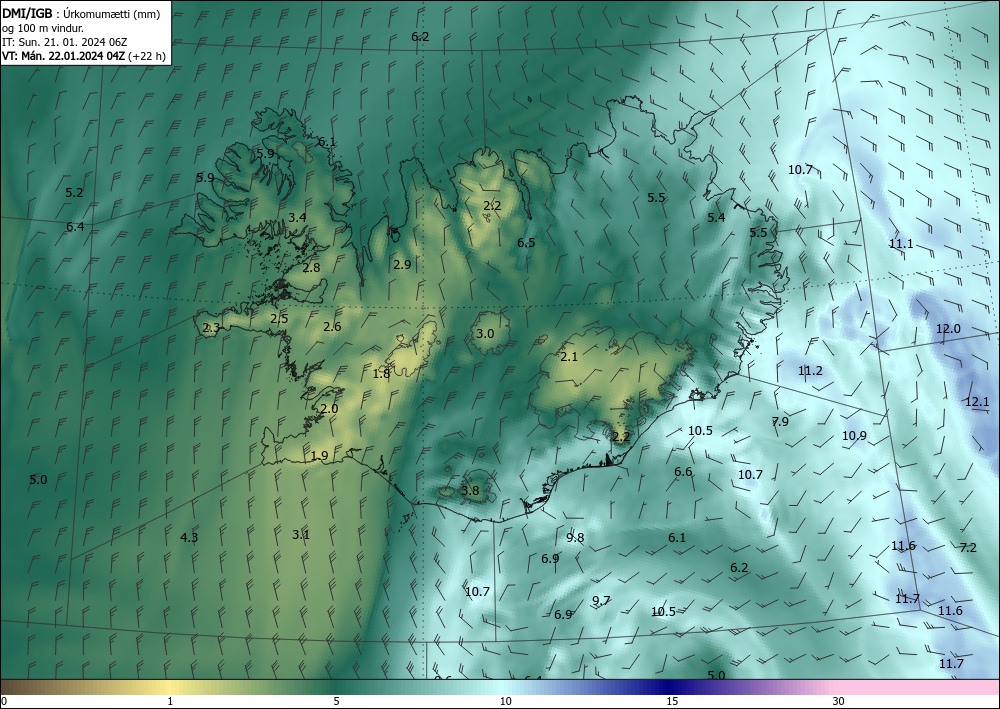Click the 2.9 value on the map
The width and height of the screenshot is (1000, 709).
tap(402, 265)
